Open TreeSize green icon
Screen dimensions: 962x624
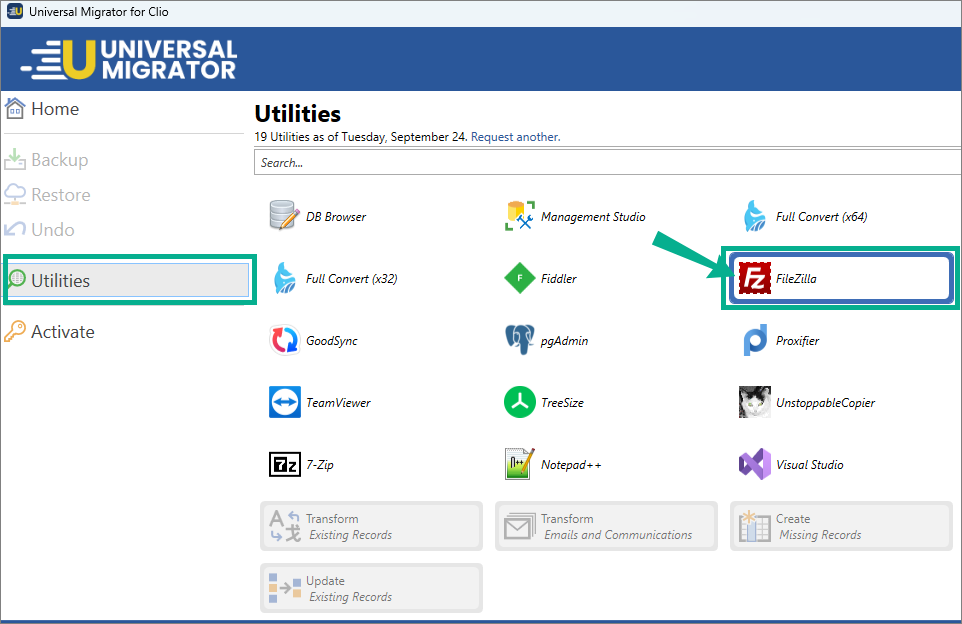click(520, 402)
